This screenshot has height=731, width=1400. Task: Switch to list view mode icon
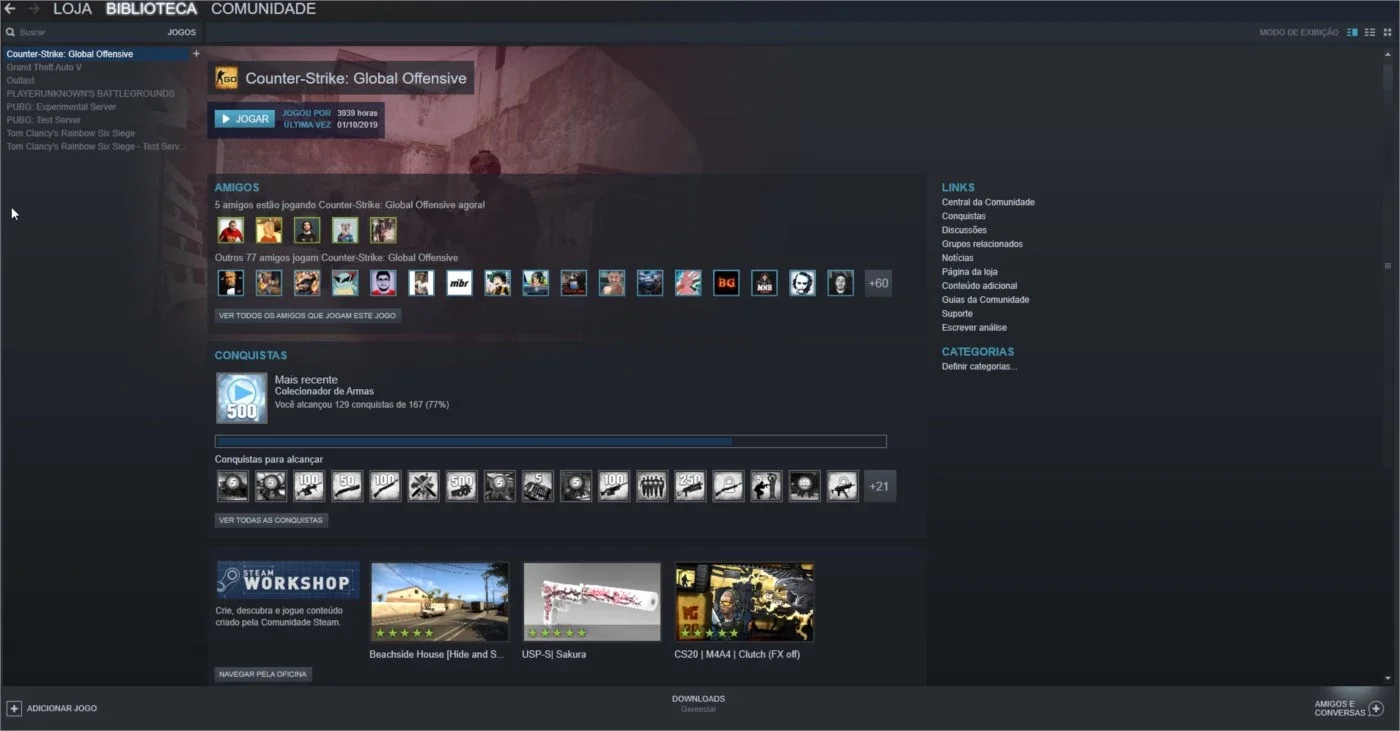click(x=1370, y=33)
